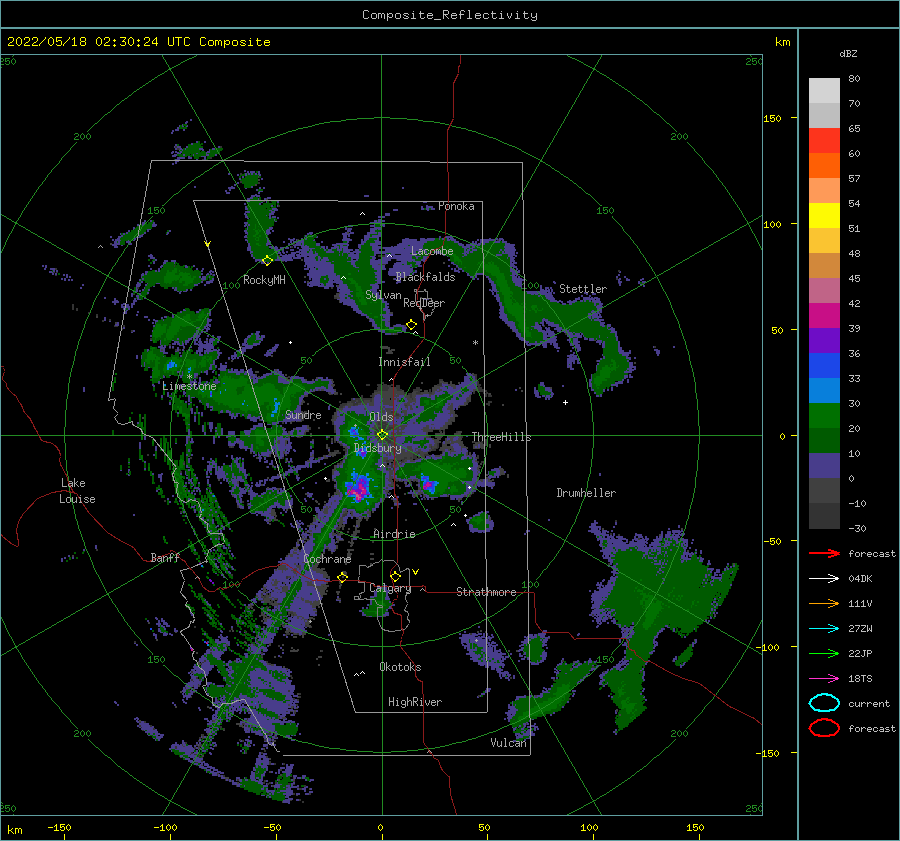Click the Sylvan label
The height and width of the screenshot is (841, 900).
click(383, 295)
